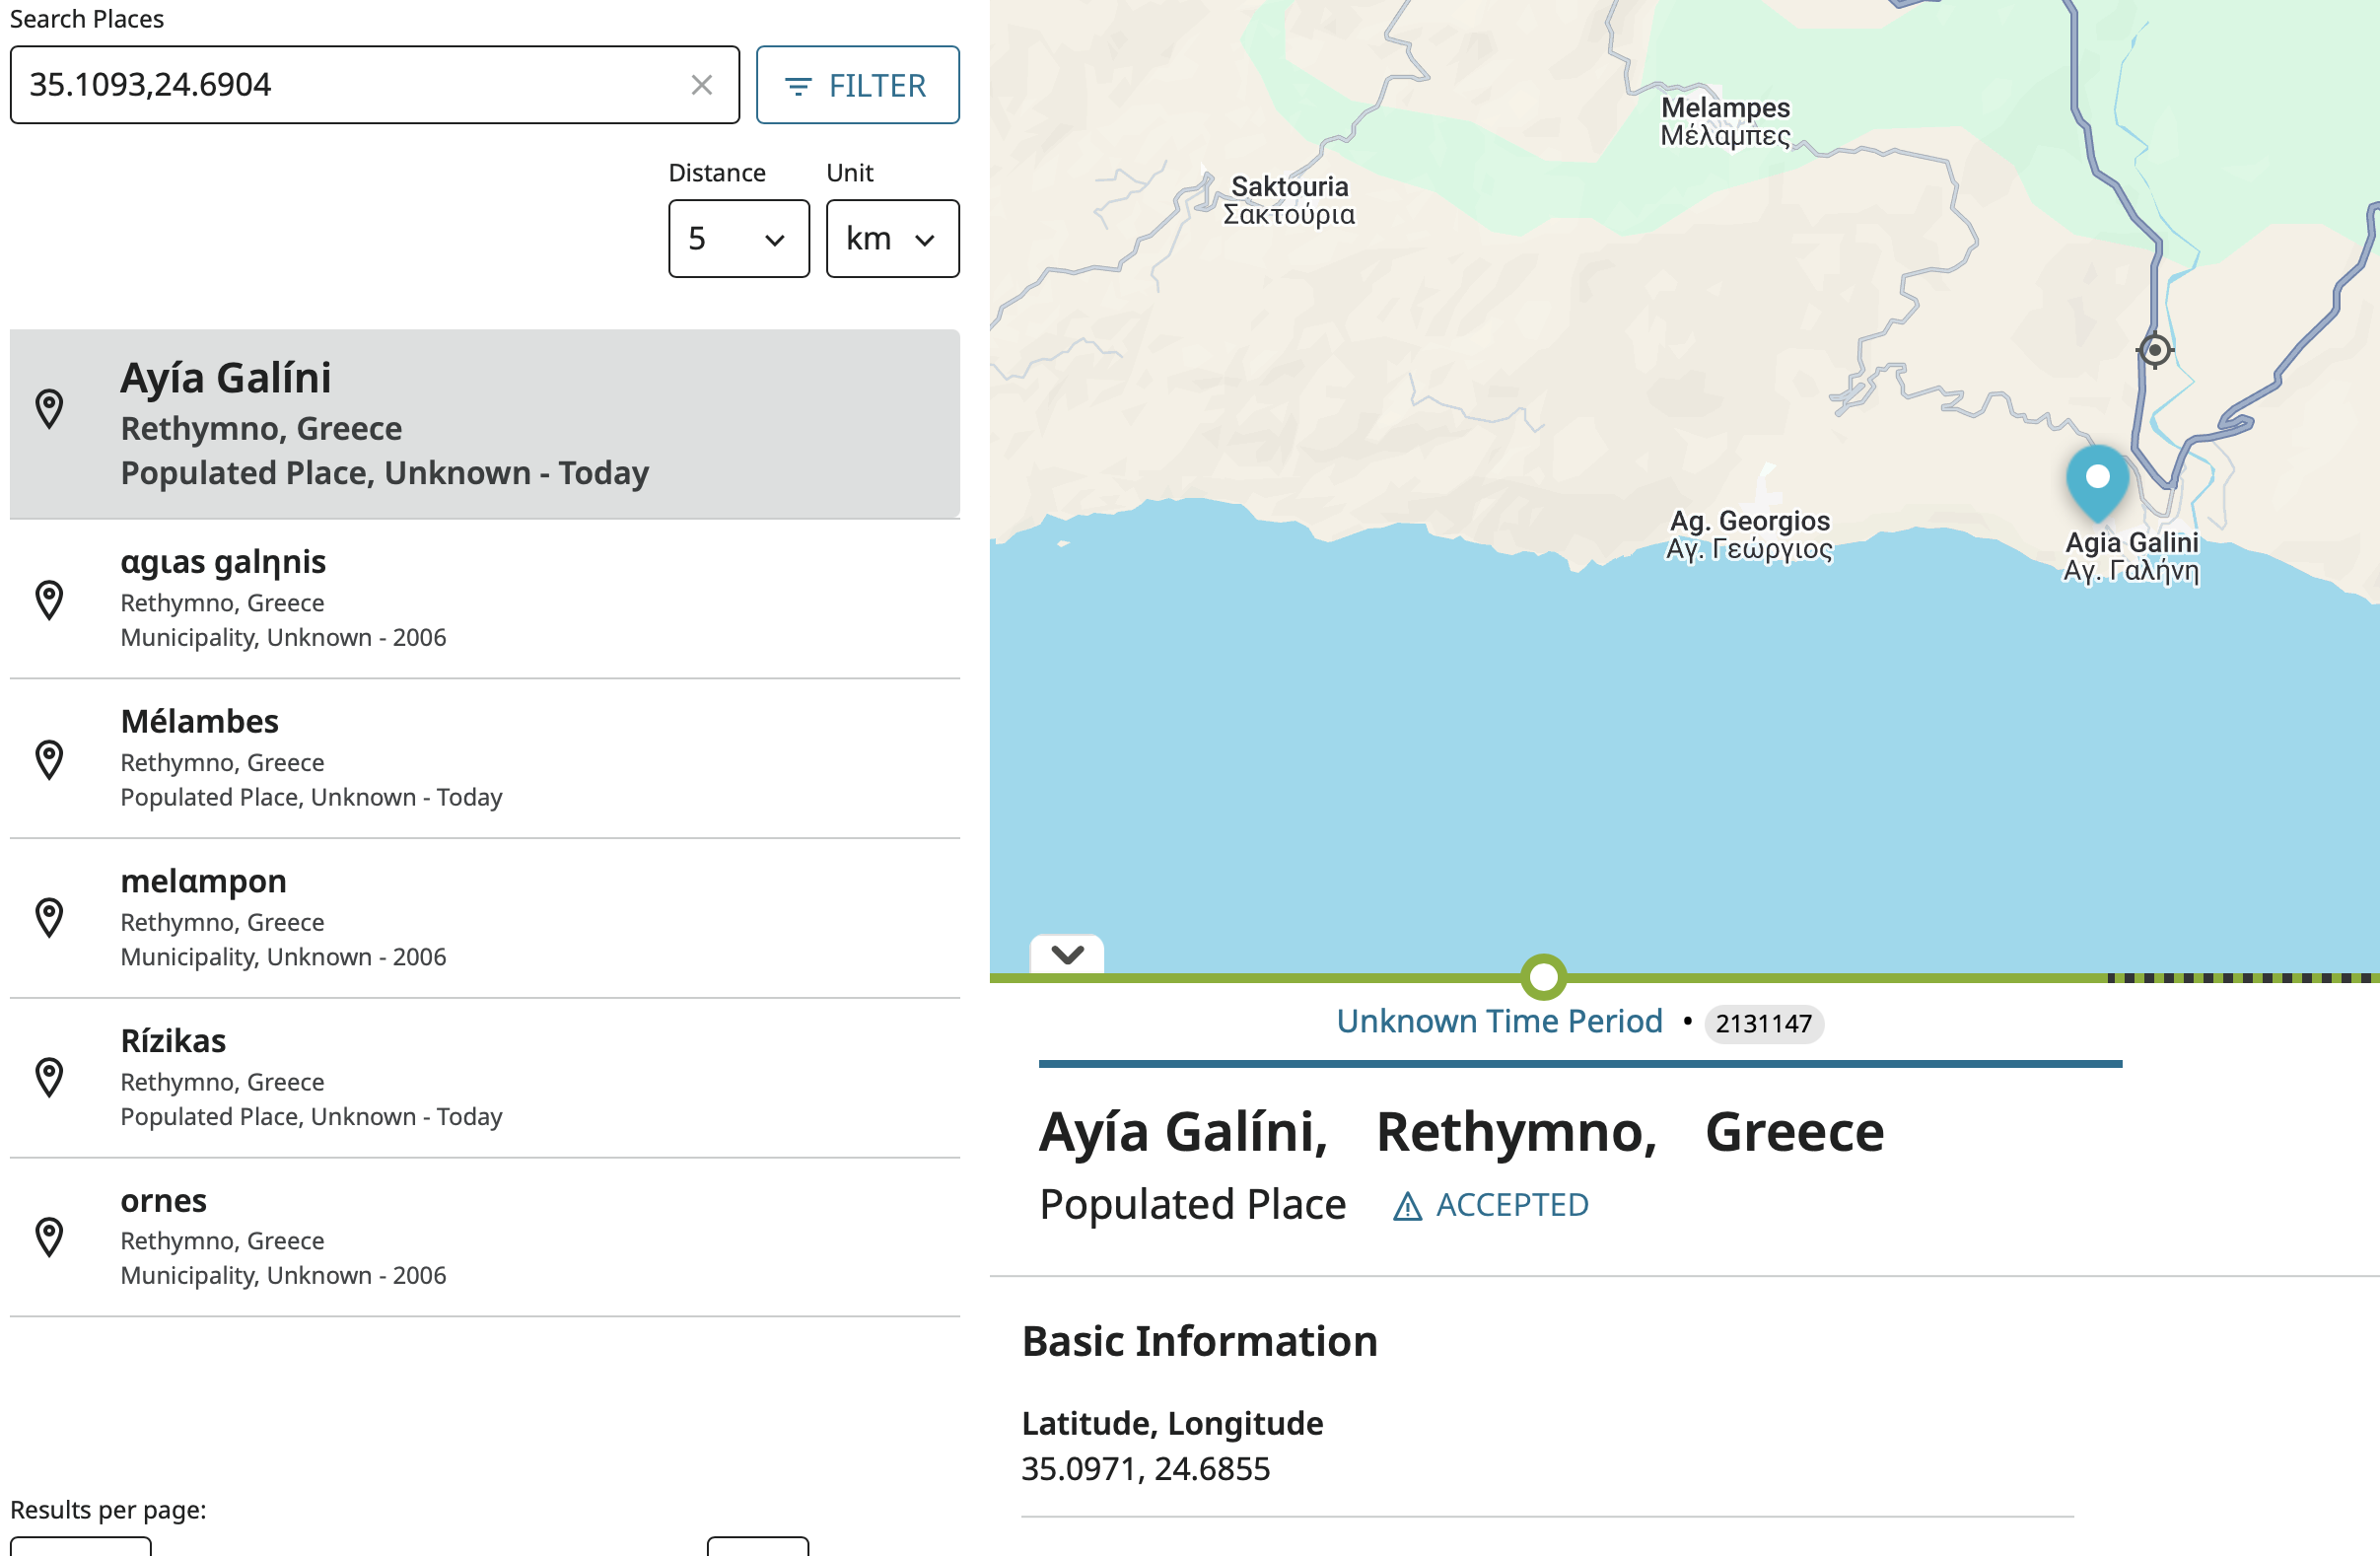Click the pin icon next to Mélambes
2380x1556 pixels.
coord(49,759)
